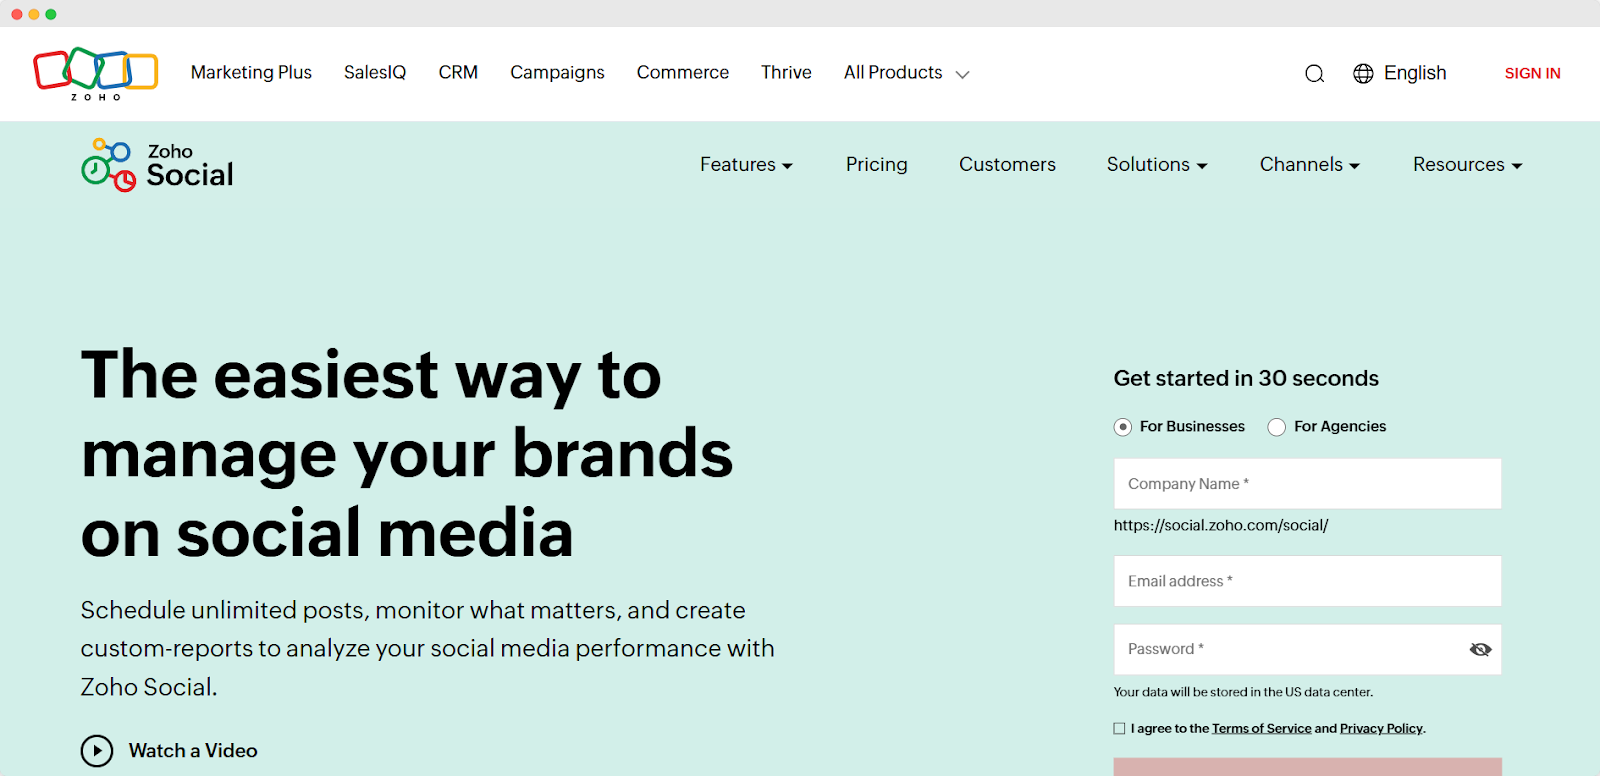Open the Privacy Policy link

[x=1381, y=729]
